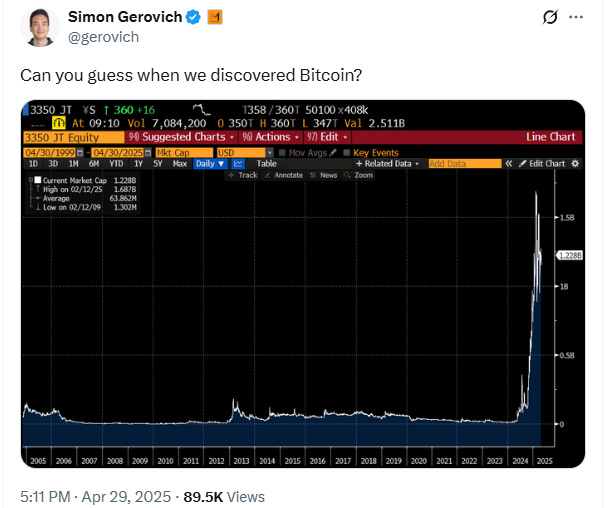Image resolution: width=605 pixels, height=508 pixels.
Task: Click the 3350 JT Equity field
Action: click(74, 137)
